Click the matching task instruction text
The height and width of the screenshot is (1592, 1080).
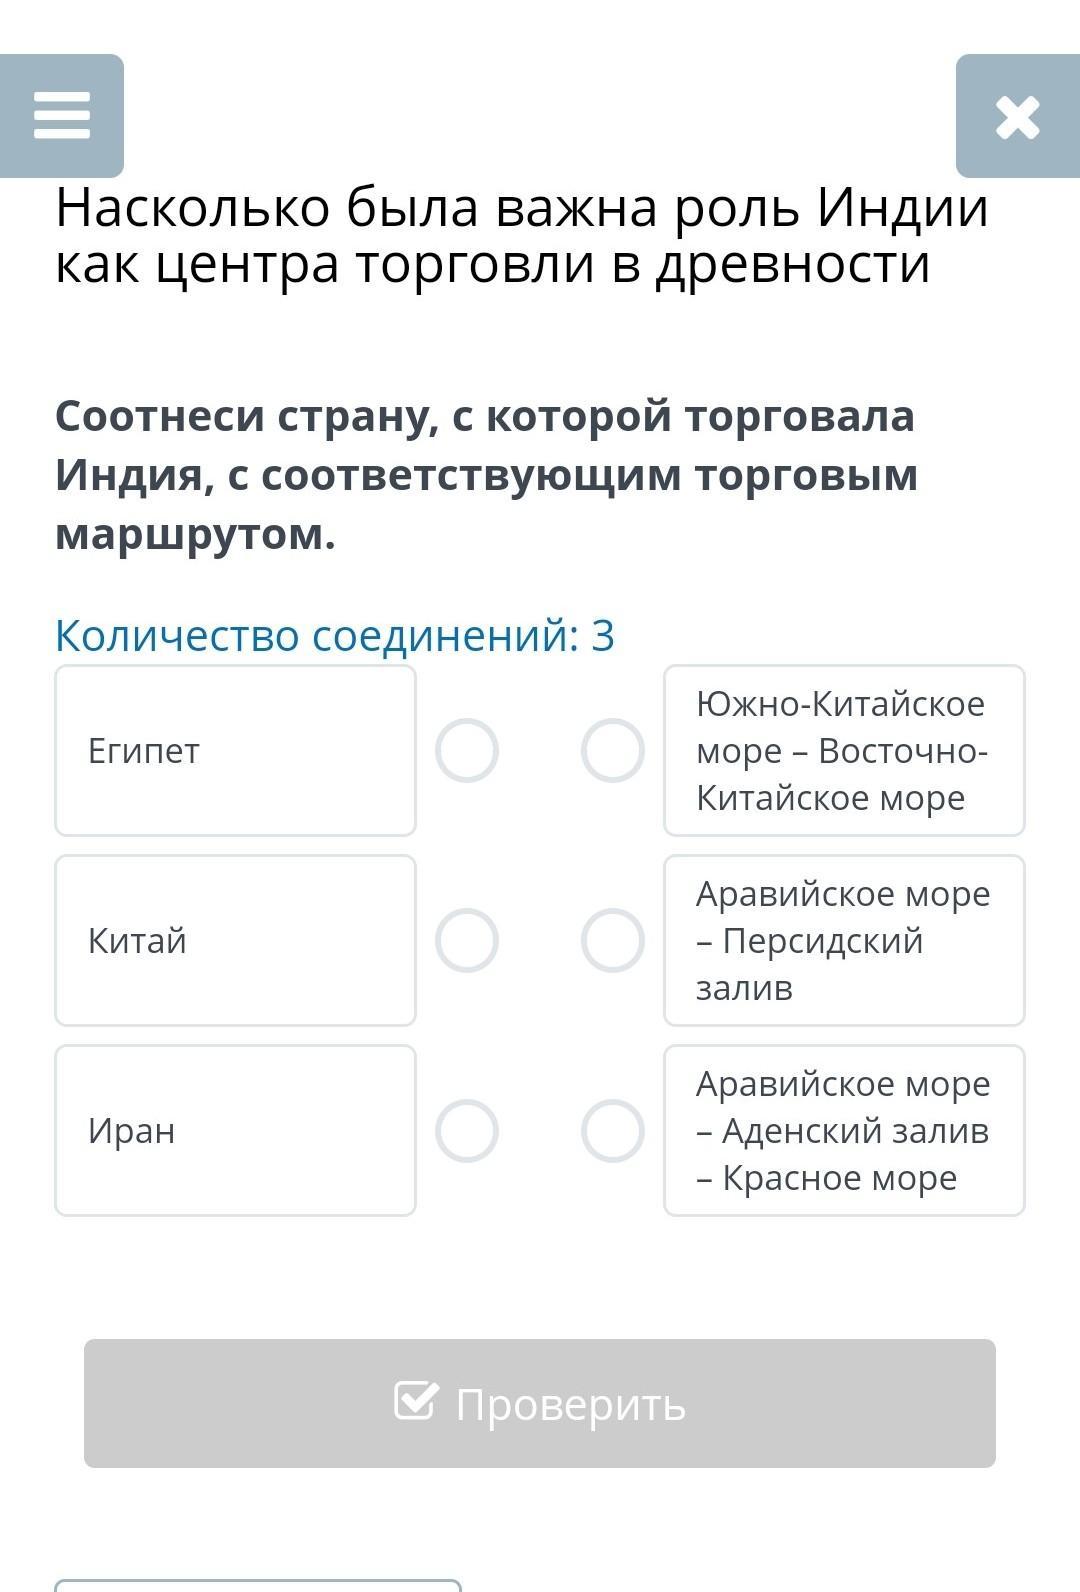pos(486,475)
